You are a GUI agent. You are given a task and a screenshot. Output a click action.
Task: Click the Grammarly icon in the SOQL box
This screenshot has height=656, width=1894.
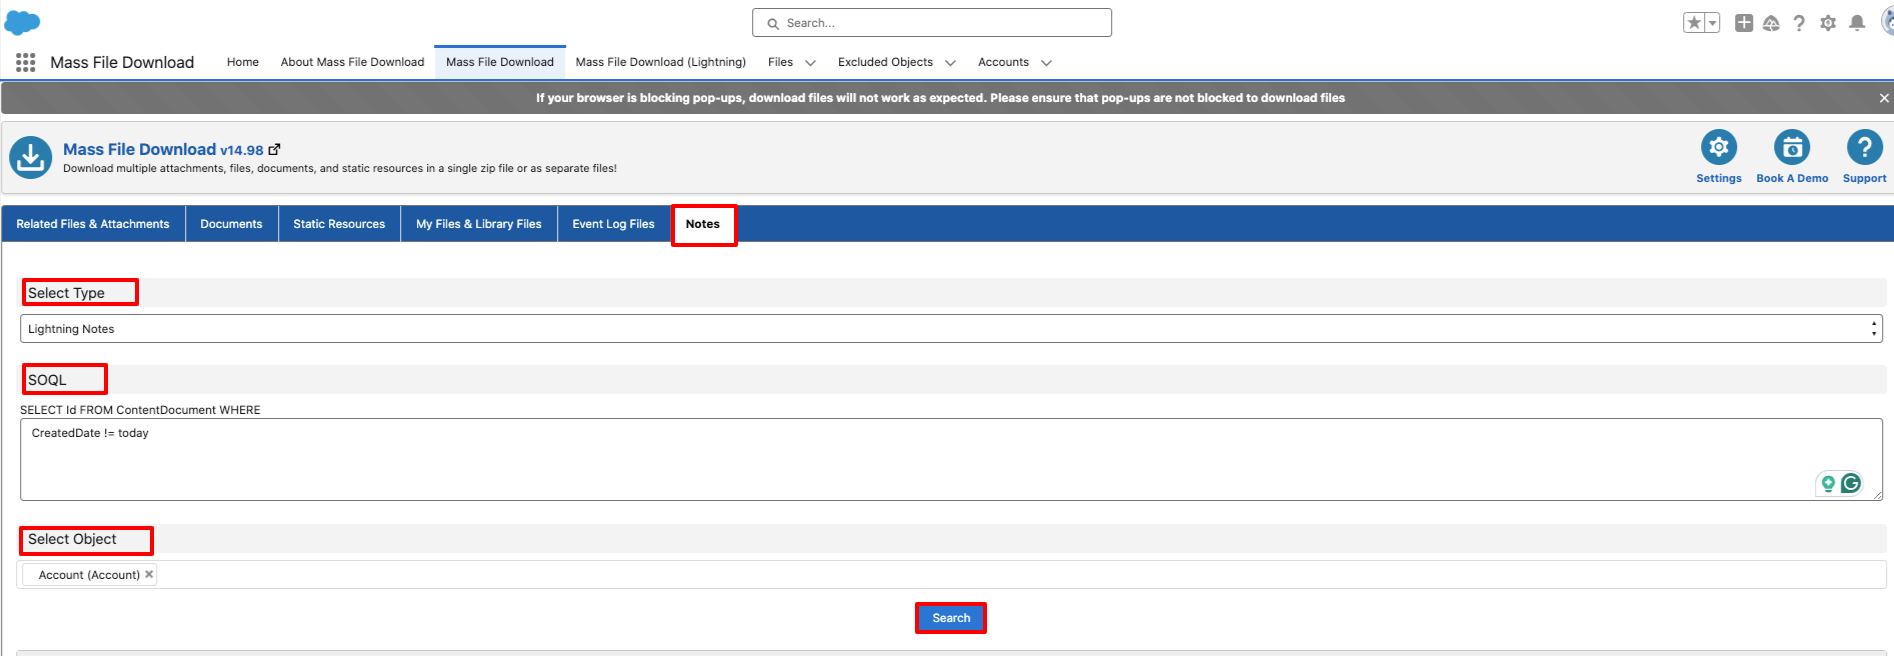[x=1851, y=483]
